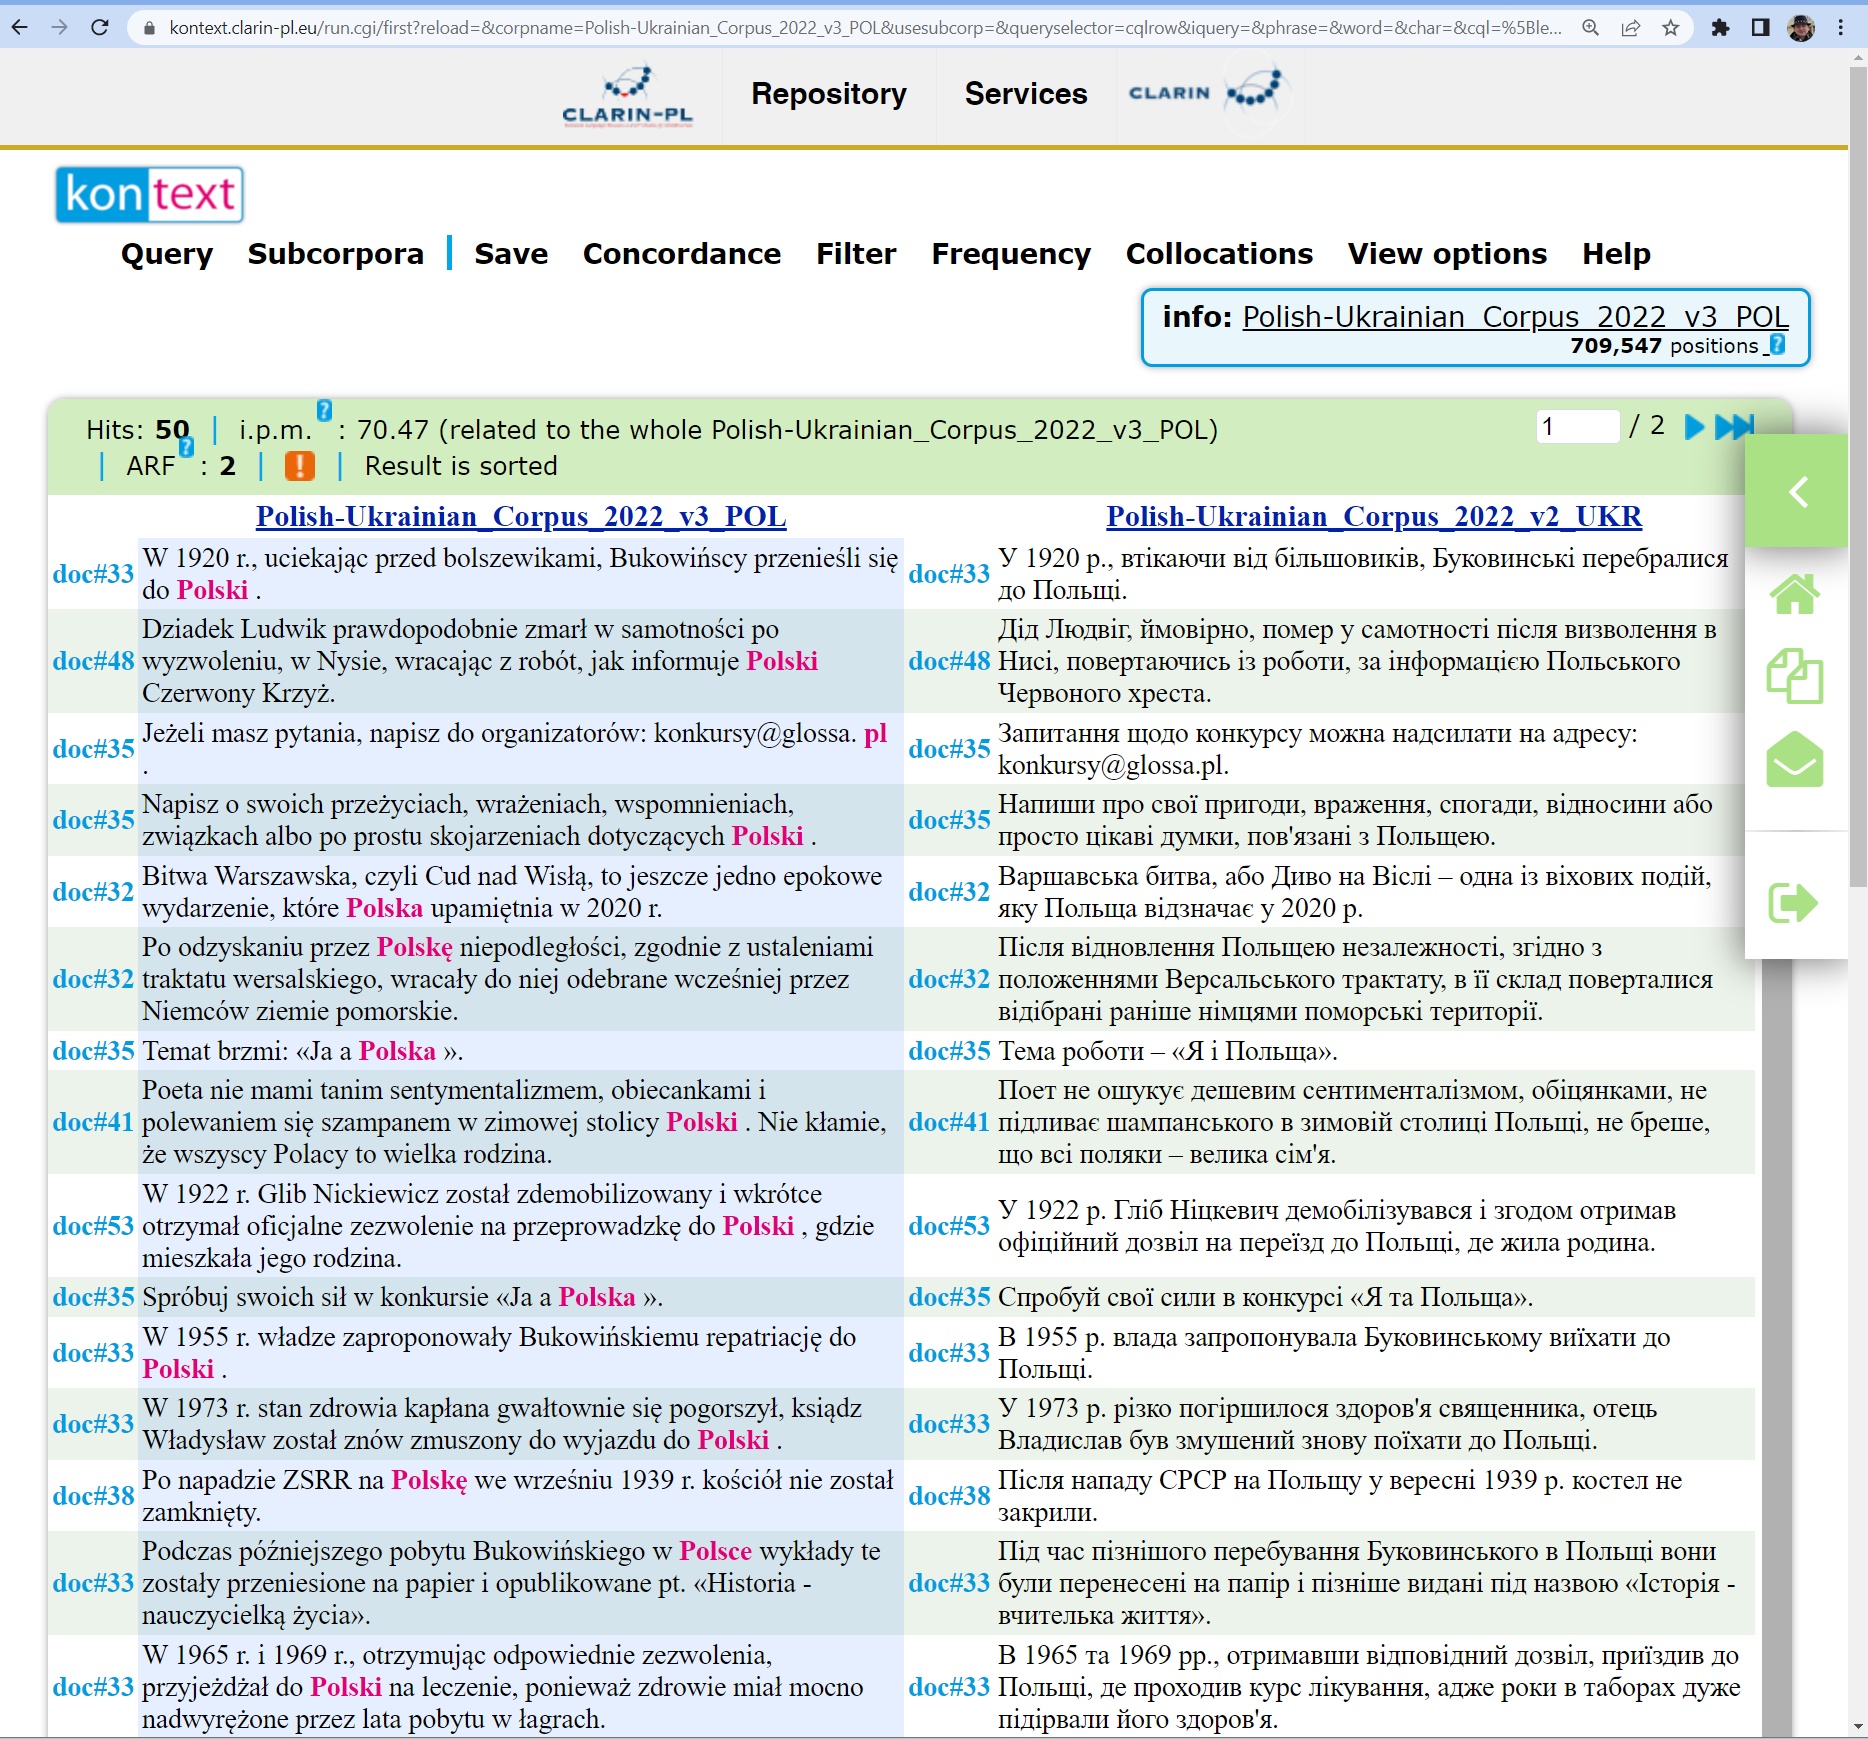Click keyword Polskę in 'Po napadzie ZSRR' line

click(429, 1480)
